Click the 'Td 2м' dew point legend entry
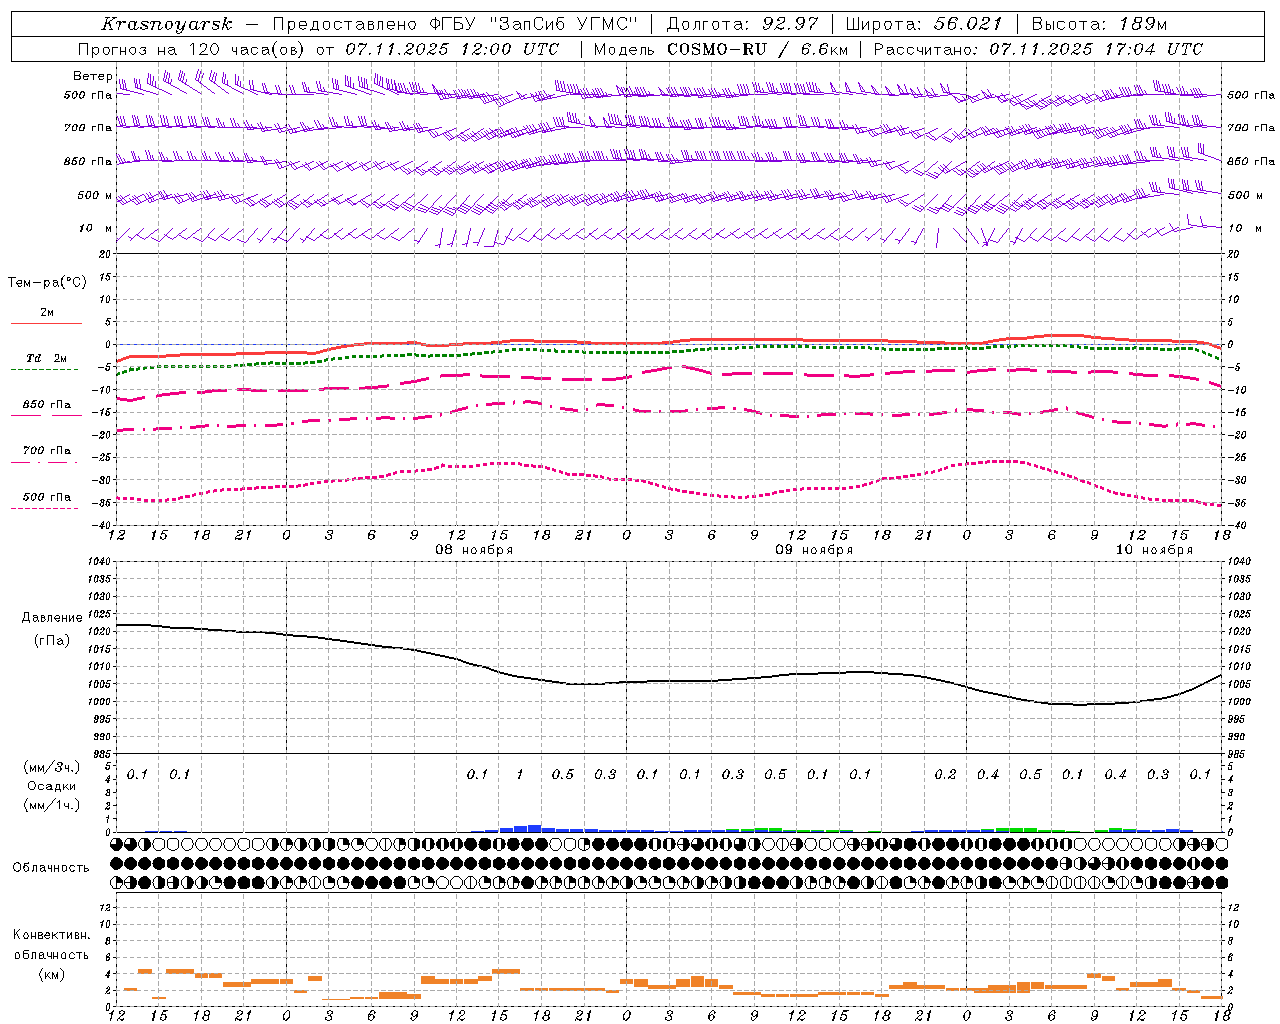This screenshot has width=1280, height=1024. 46,358
